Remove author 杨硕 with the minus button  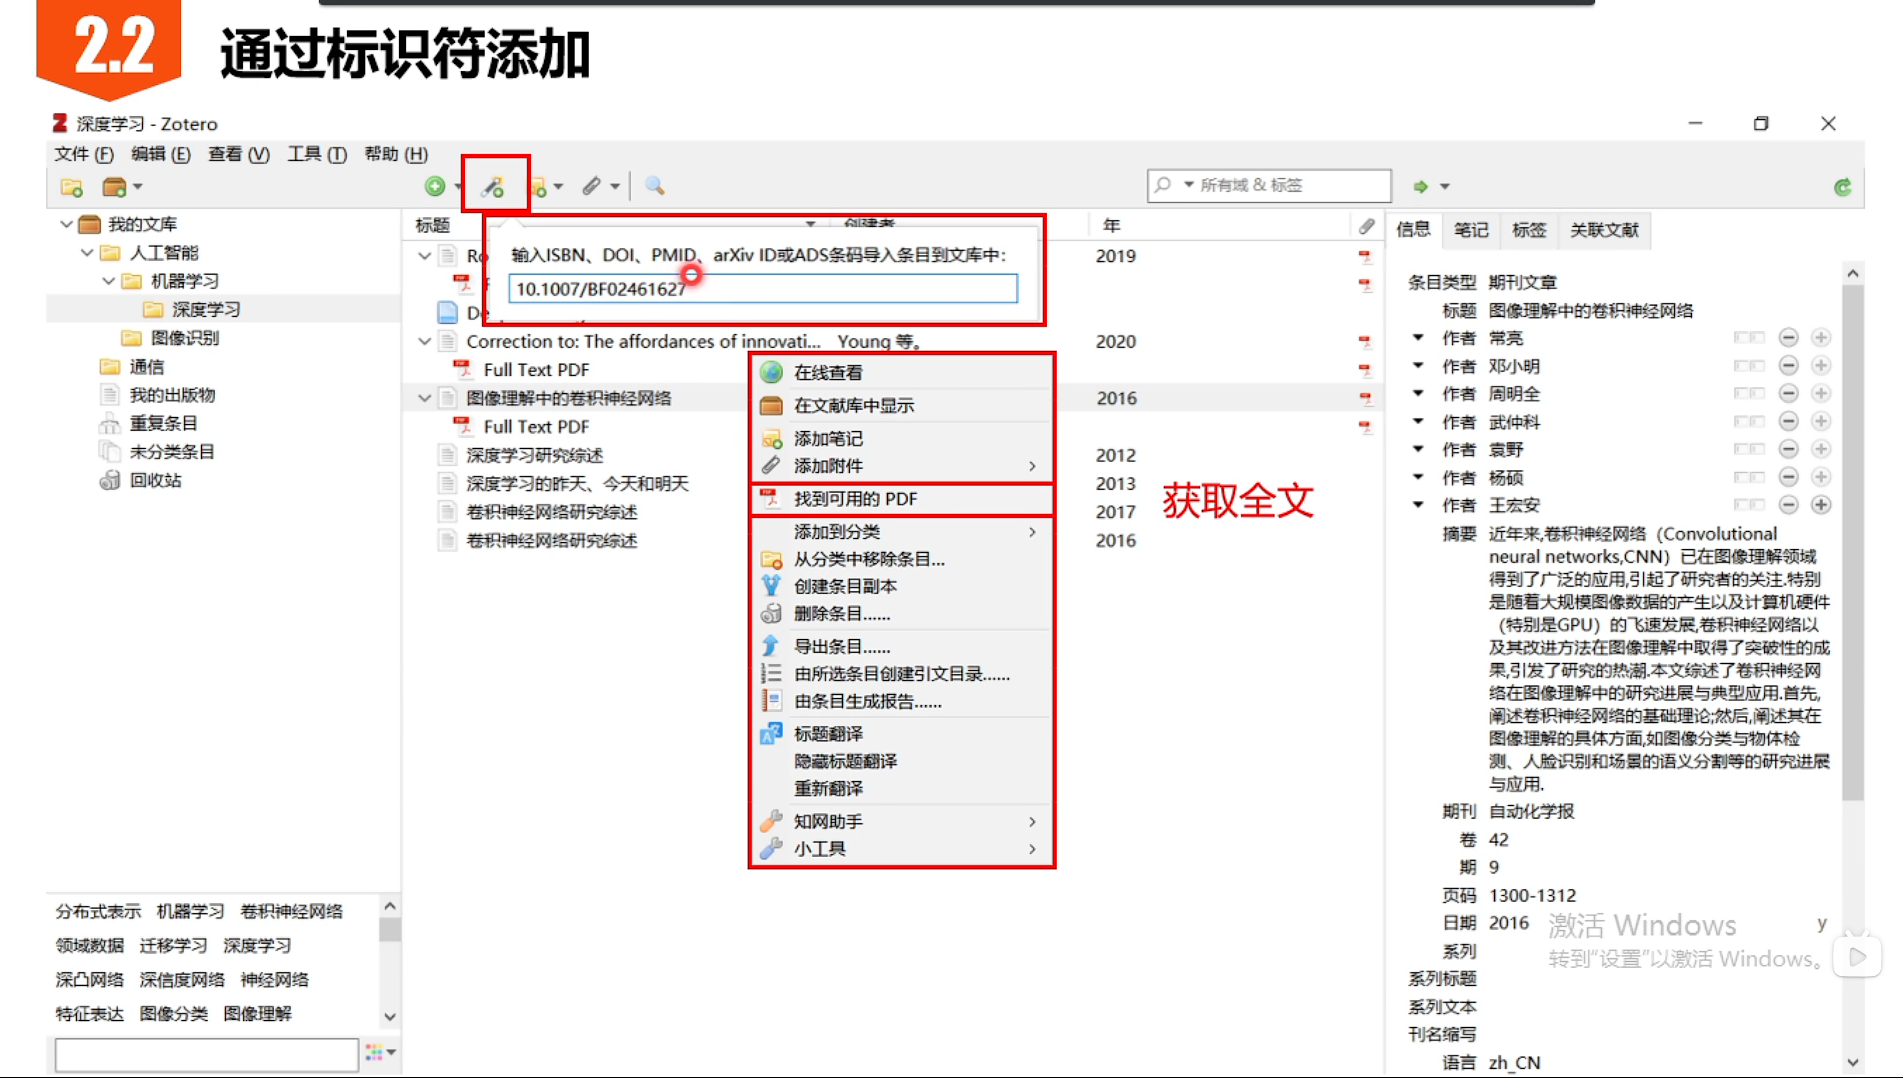point(1788,477)
